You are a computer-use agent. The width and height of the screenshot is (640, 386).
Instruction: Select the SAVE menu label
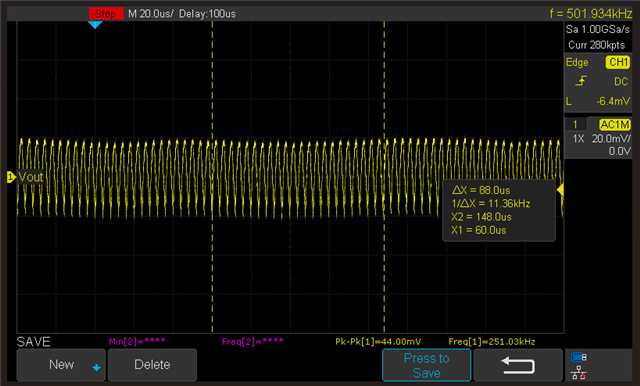pyautogui.click(x=33, y=342)
